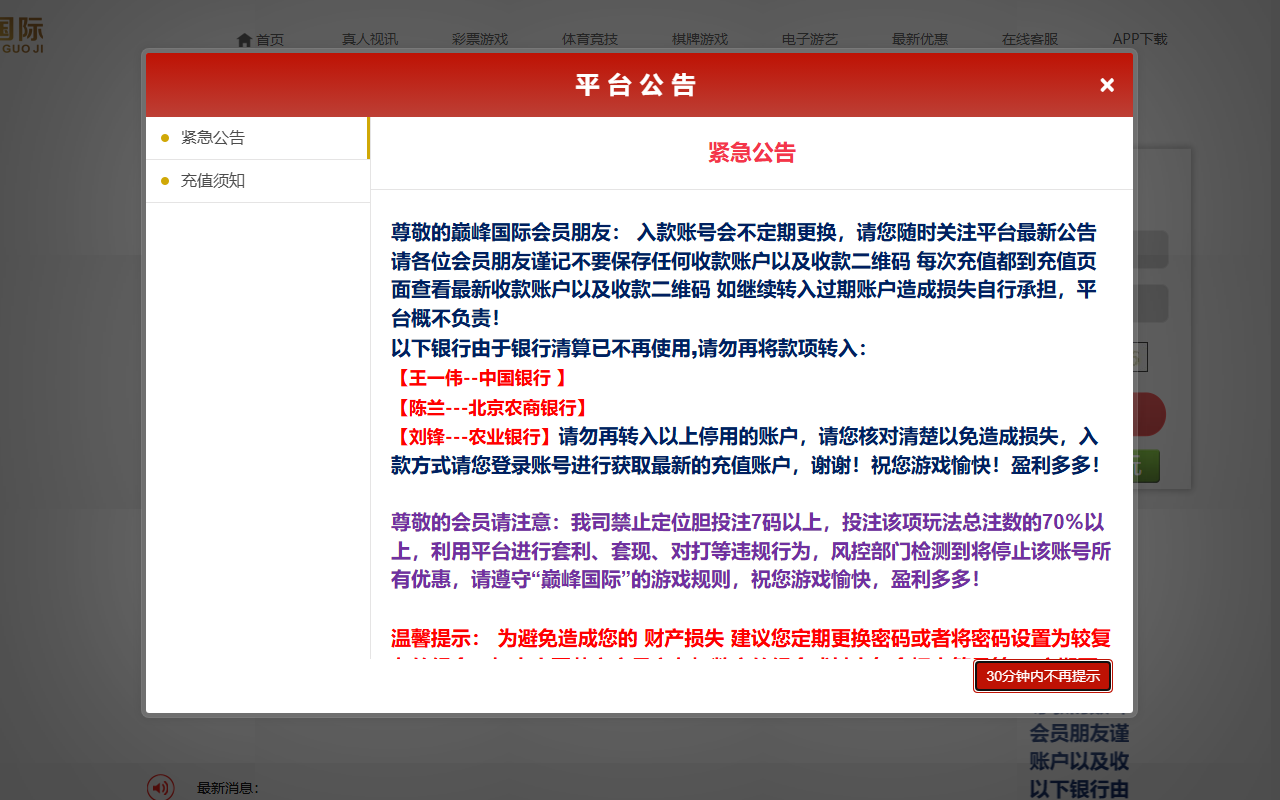Go to 体育竞技 in the navigation bar
The image size is (1280, 800).
pos(590,40)
